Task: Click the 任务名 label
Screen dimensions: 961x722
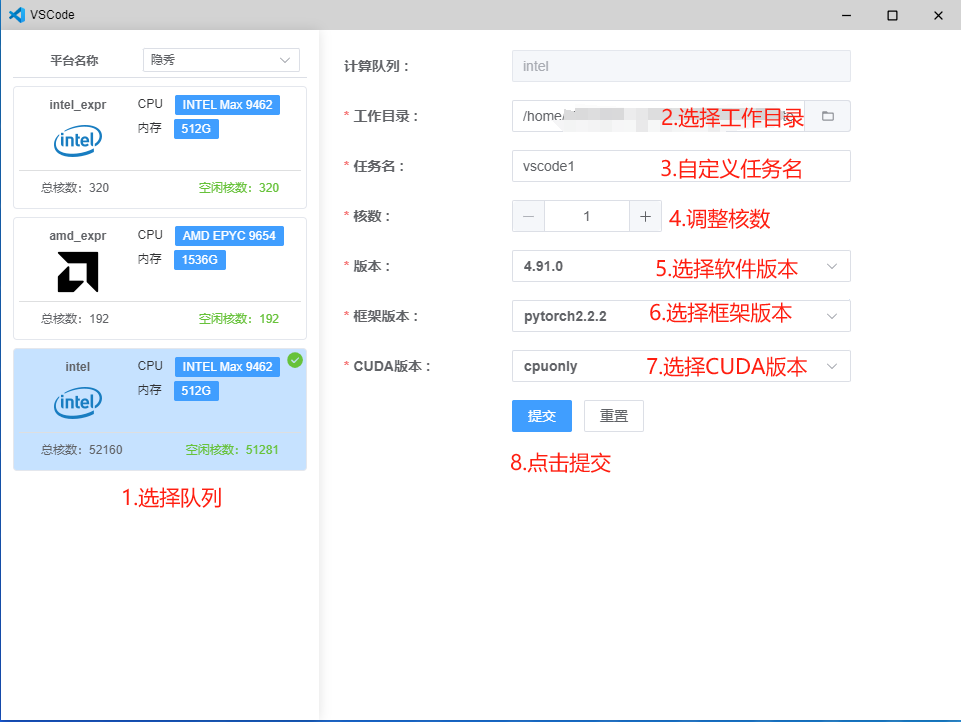Action: [x=379, y=166]
